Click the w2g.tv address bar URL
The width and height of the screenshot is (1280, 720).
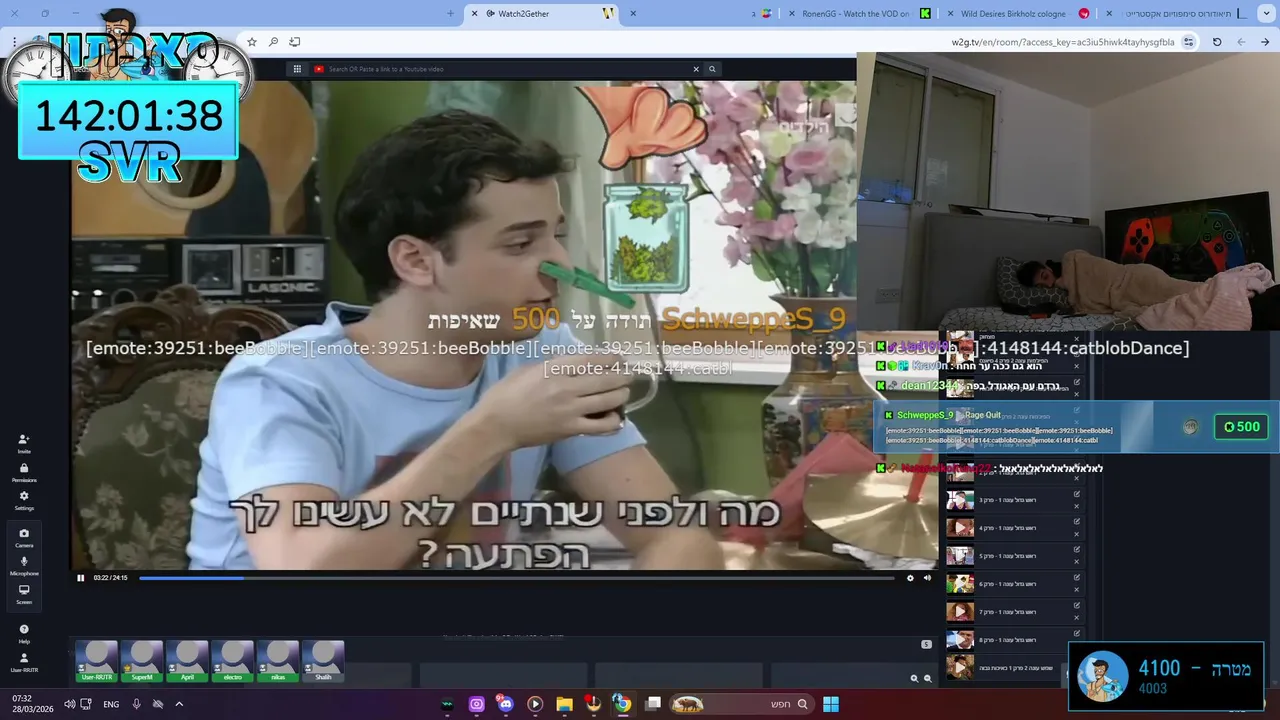coord(1063,42)
